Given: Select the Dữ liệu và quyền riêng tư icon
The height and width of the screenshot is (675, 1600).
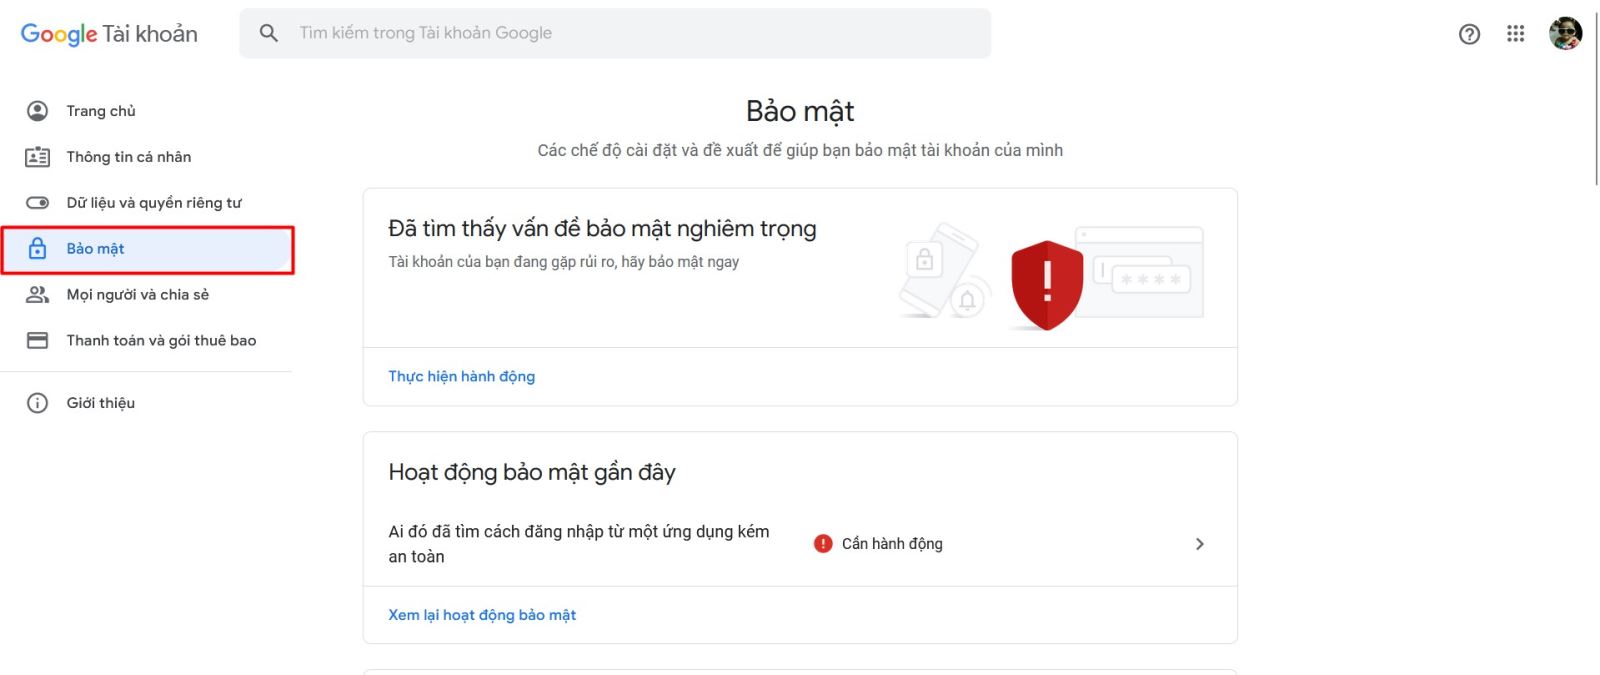Looking at the screenshot, I should pyautogui.click(x=37, y=202).
